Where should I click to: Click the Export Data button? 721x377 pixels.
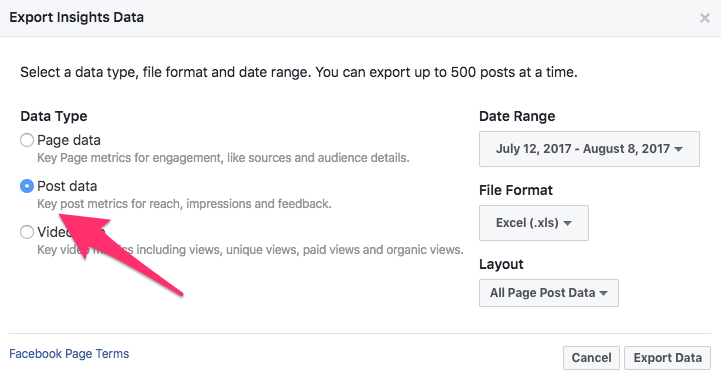[667, 358]
